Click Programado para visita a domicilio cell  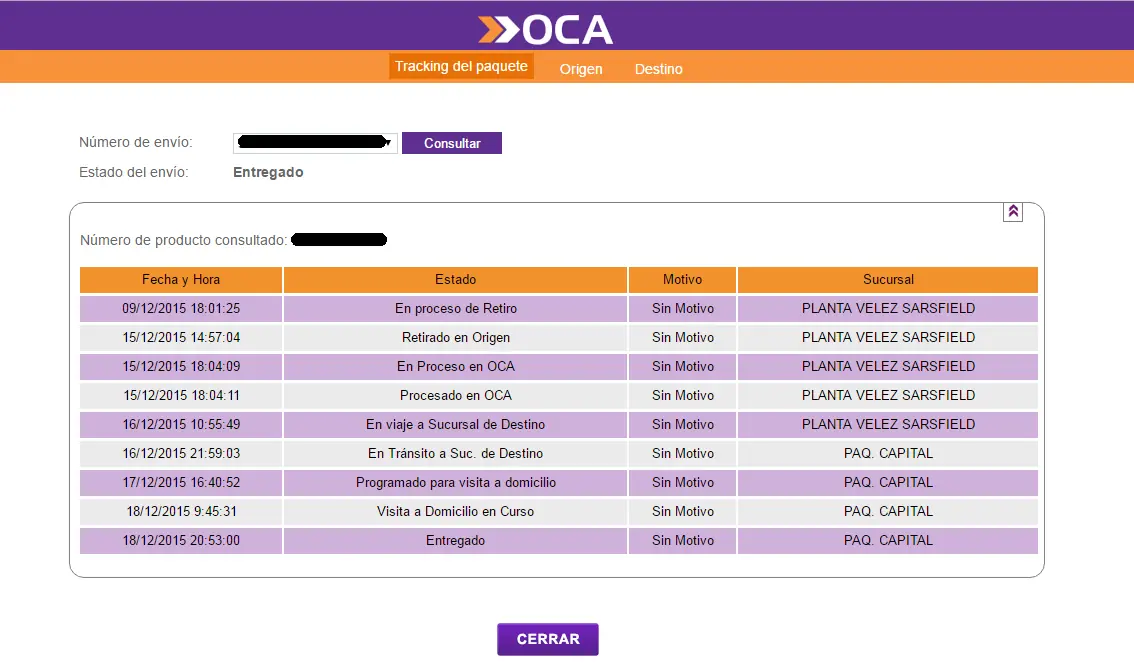[456, 483]
